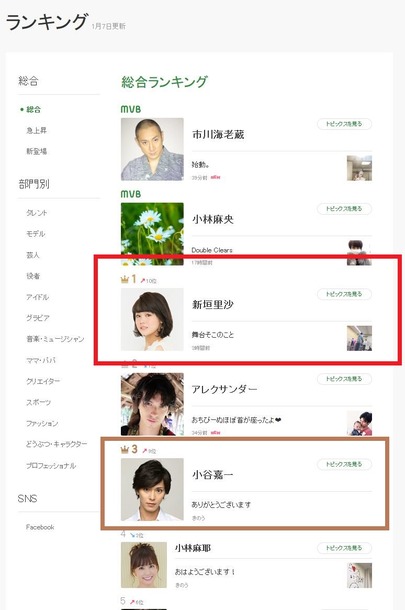405x610 pixels.
Task: Open 市川海老蔵's profile photo
Action: point(152,149)
